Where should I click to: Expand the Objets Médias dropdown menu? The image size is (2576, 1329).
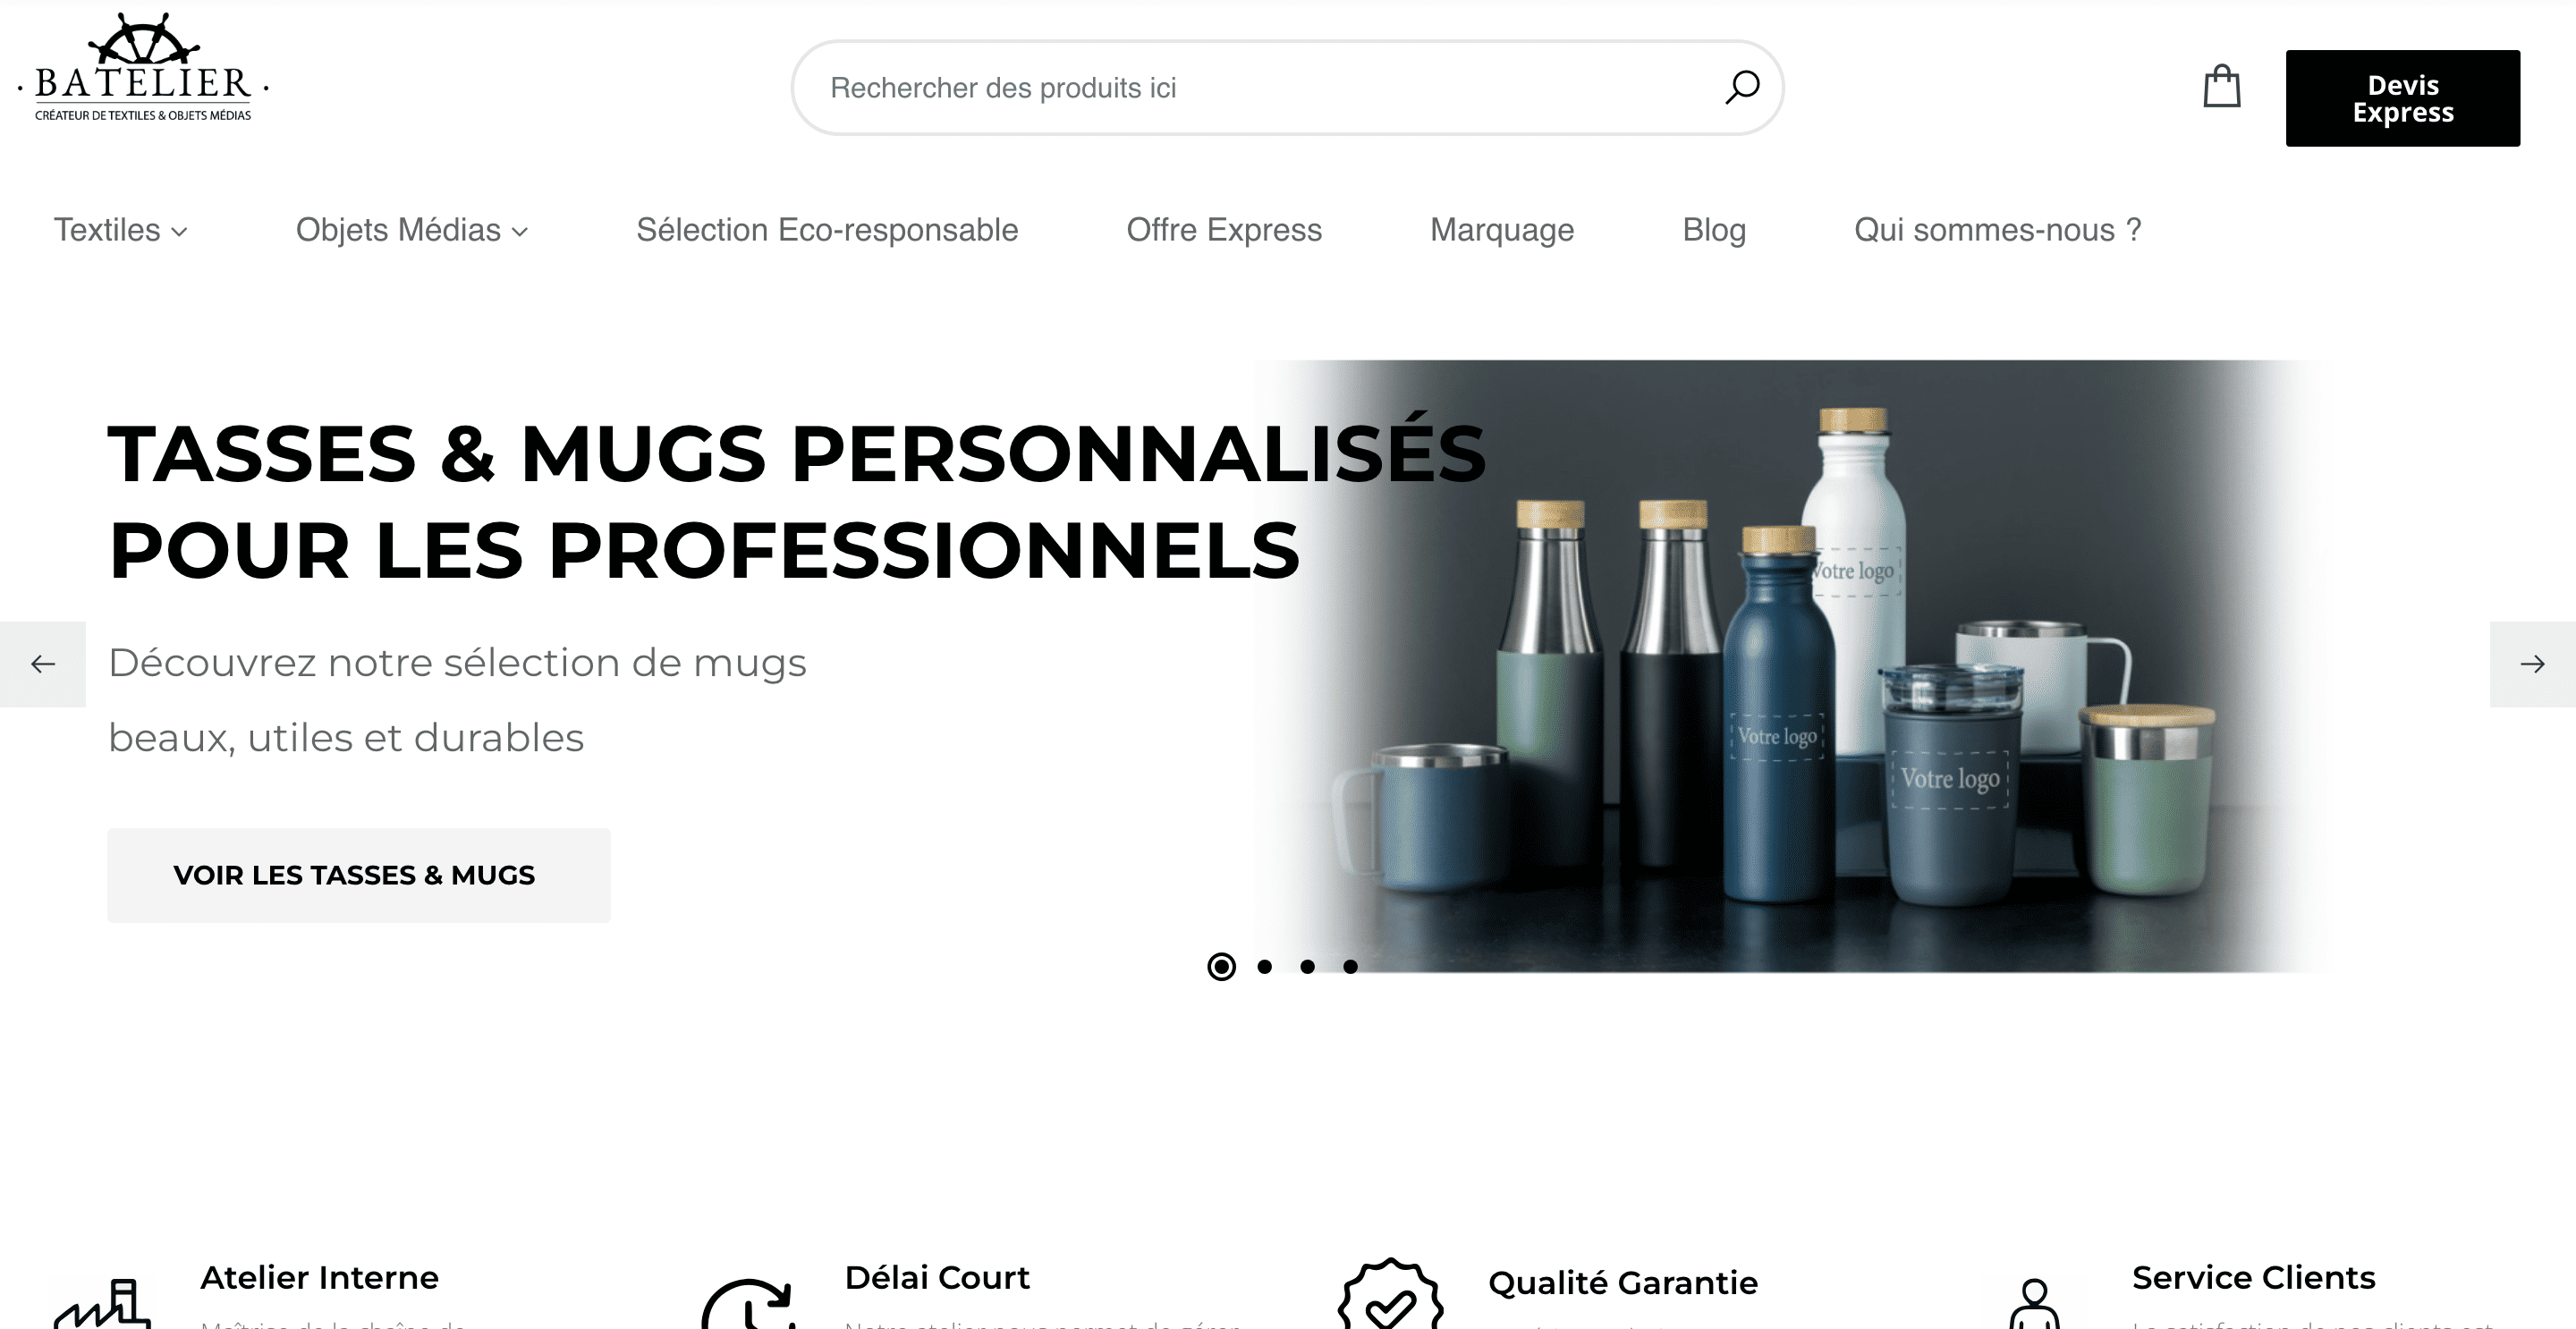[x=412, y=230]
